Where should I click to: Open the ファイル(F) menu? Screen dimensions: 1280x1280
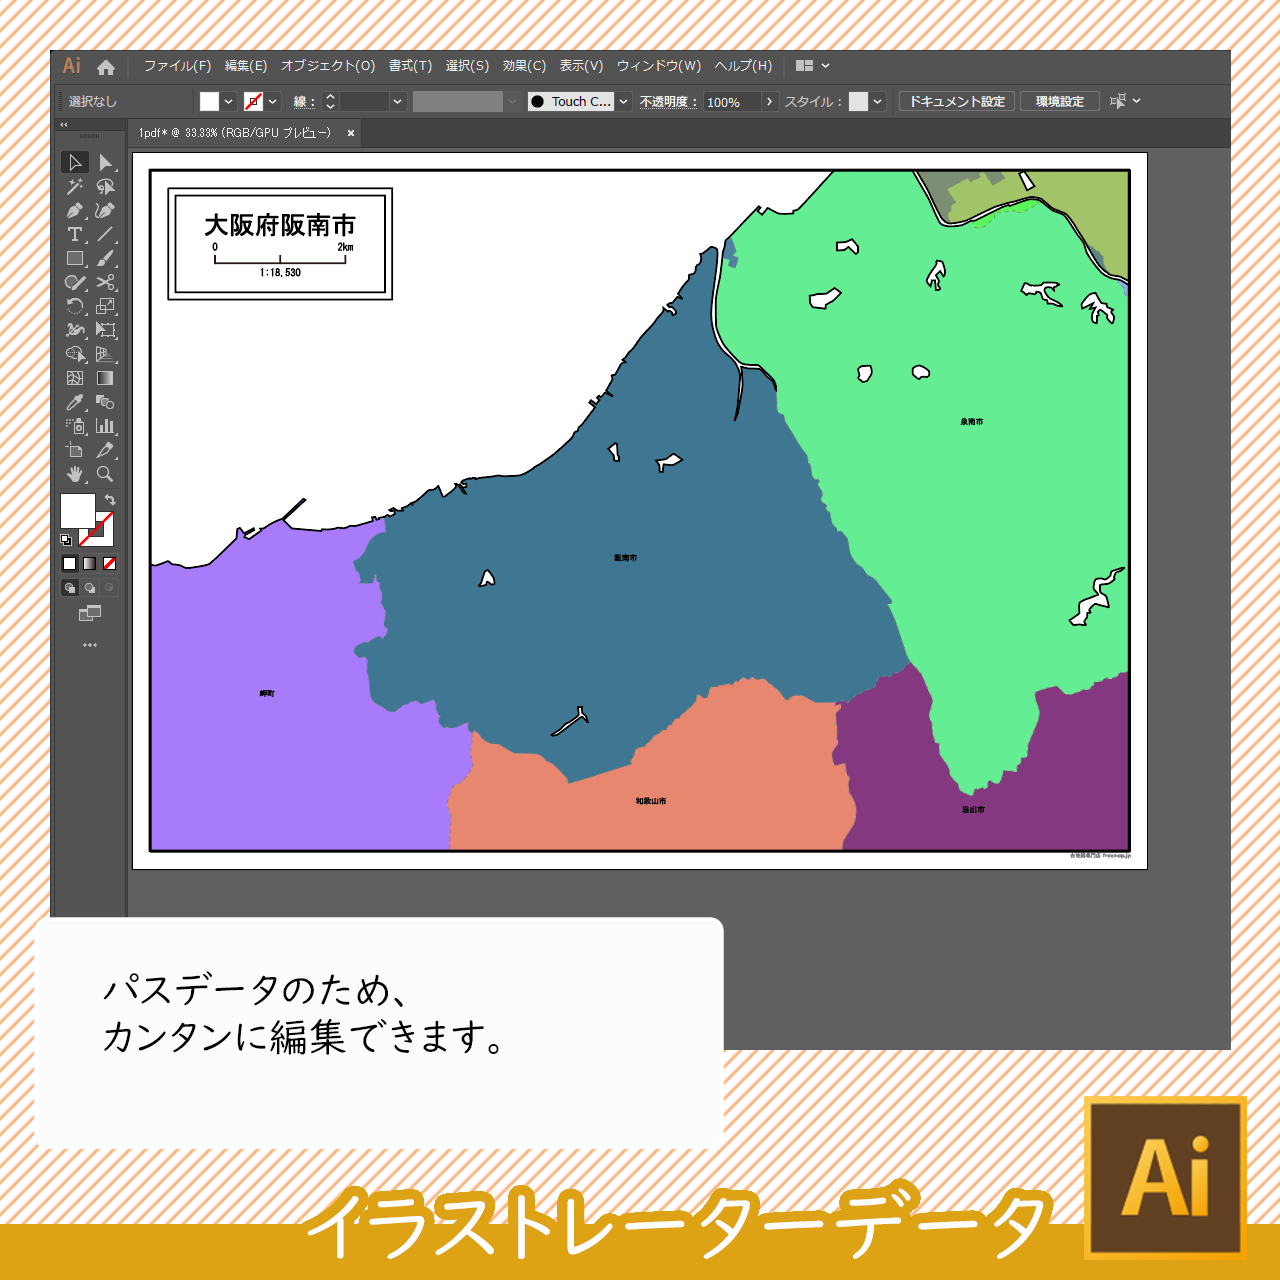pyautogui.click(x=177, y=66)
